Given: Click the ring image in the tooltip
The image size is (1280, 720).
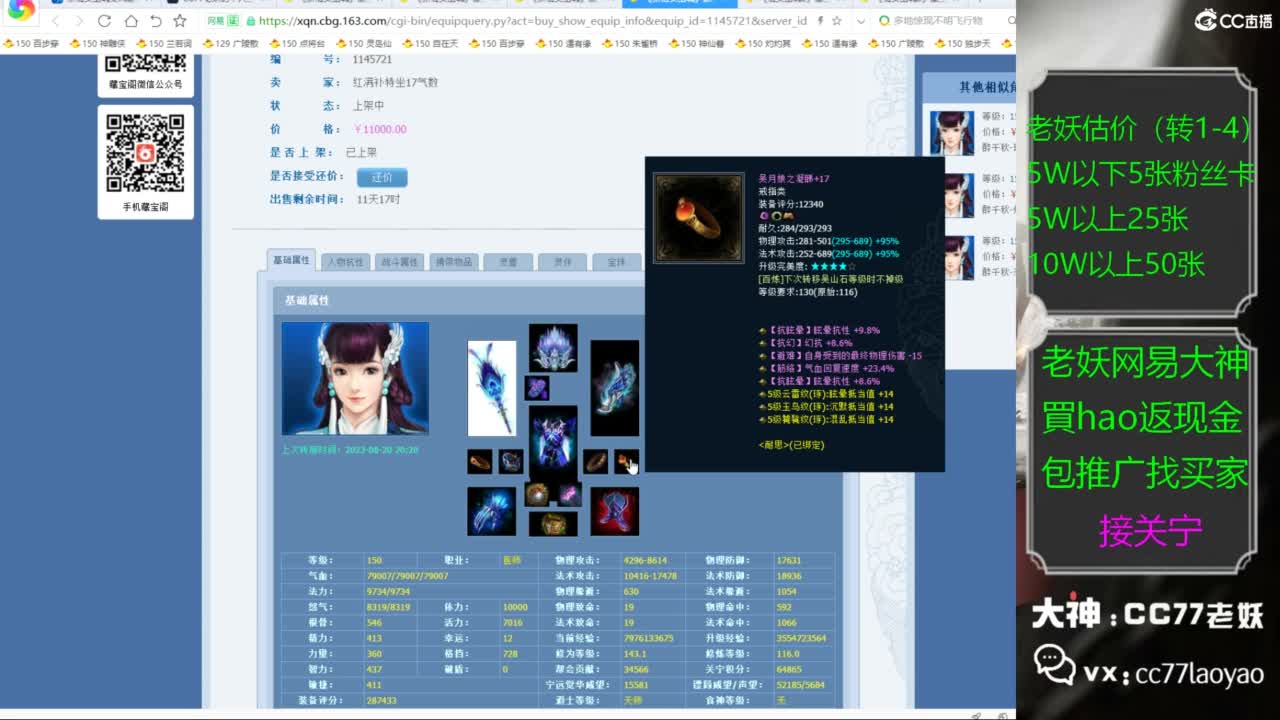Looking at the screenshot, I should coord(699,219).
